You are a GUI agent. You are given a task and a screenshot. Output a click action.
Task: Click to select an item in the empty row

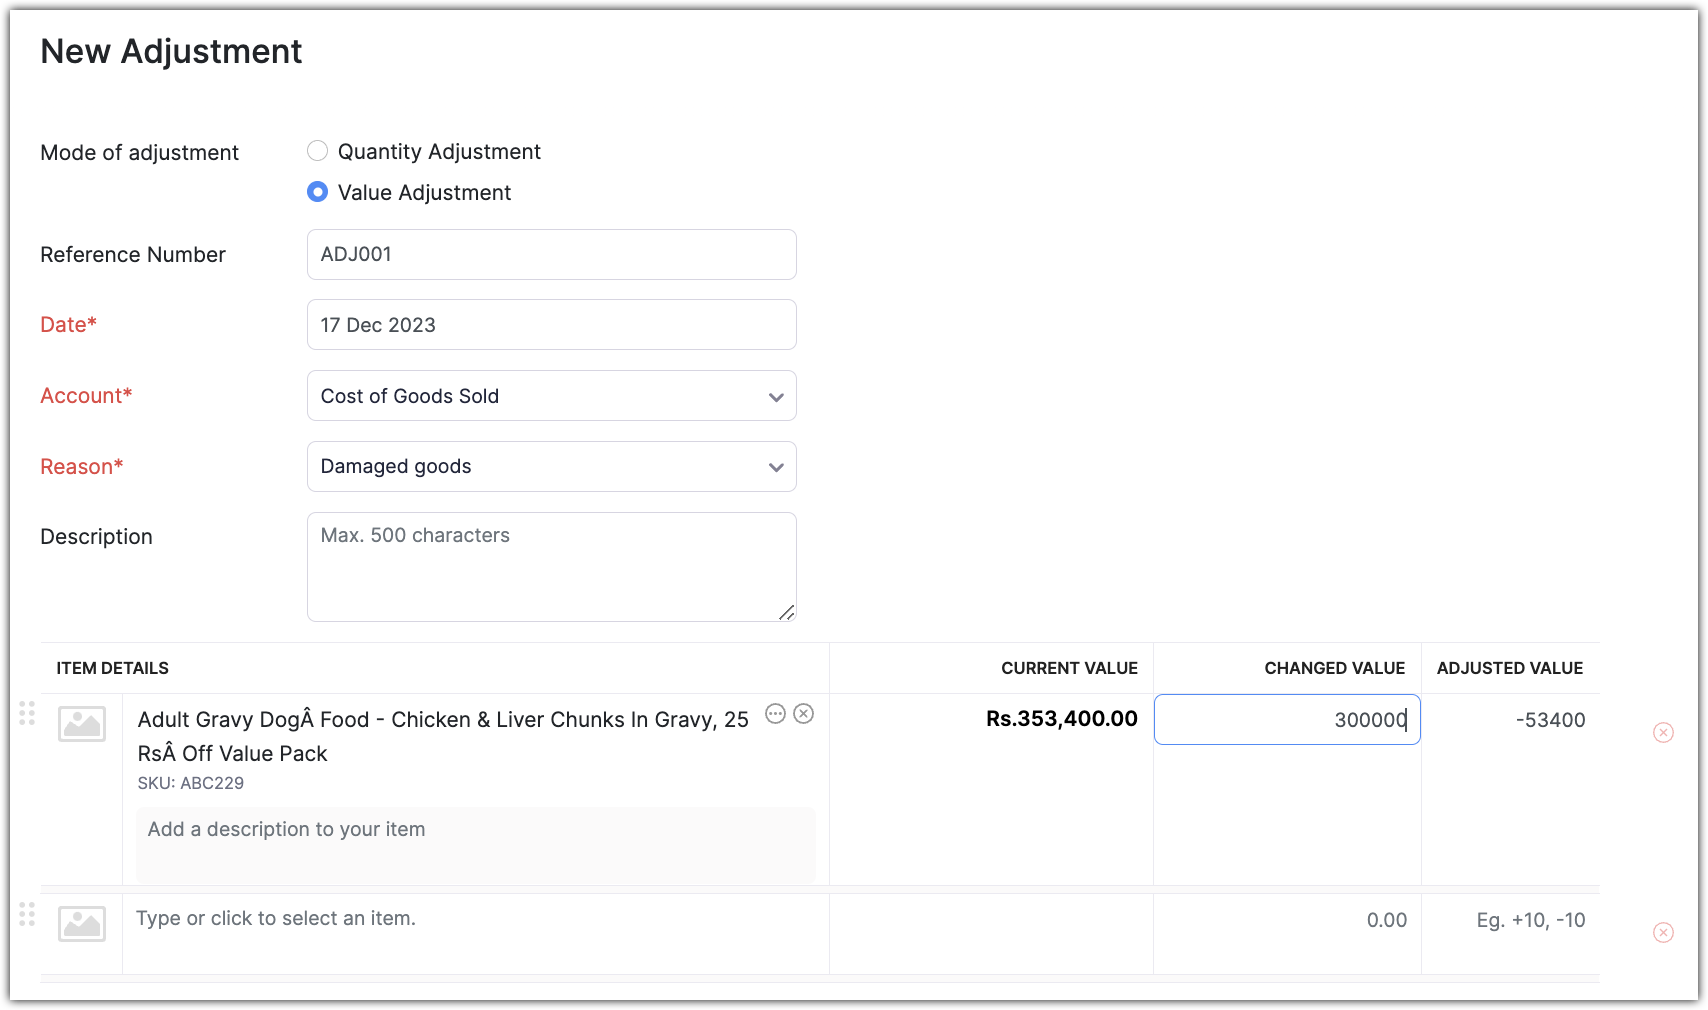click(x=400, y=917)
